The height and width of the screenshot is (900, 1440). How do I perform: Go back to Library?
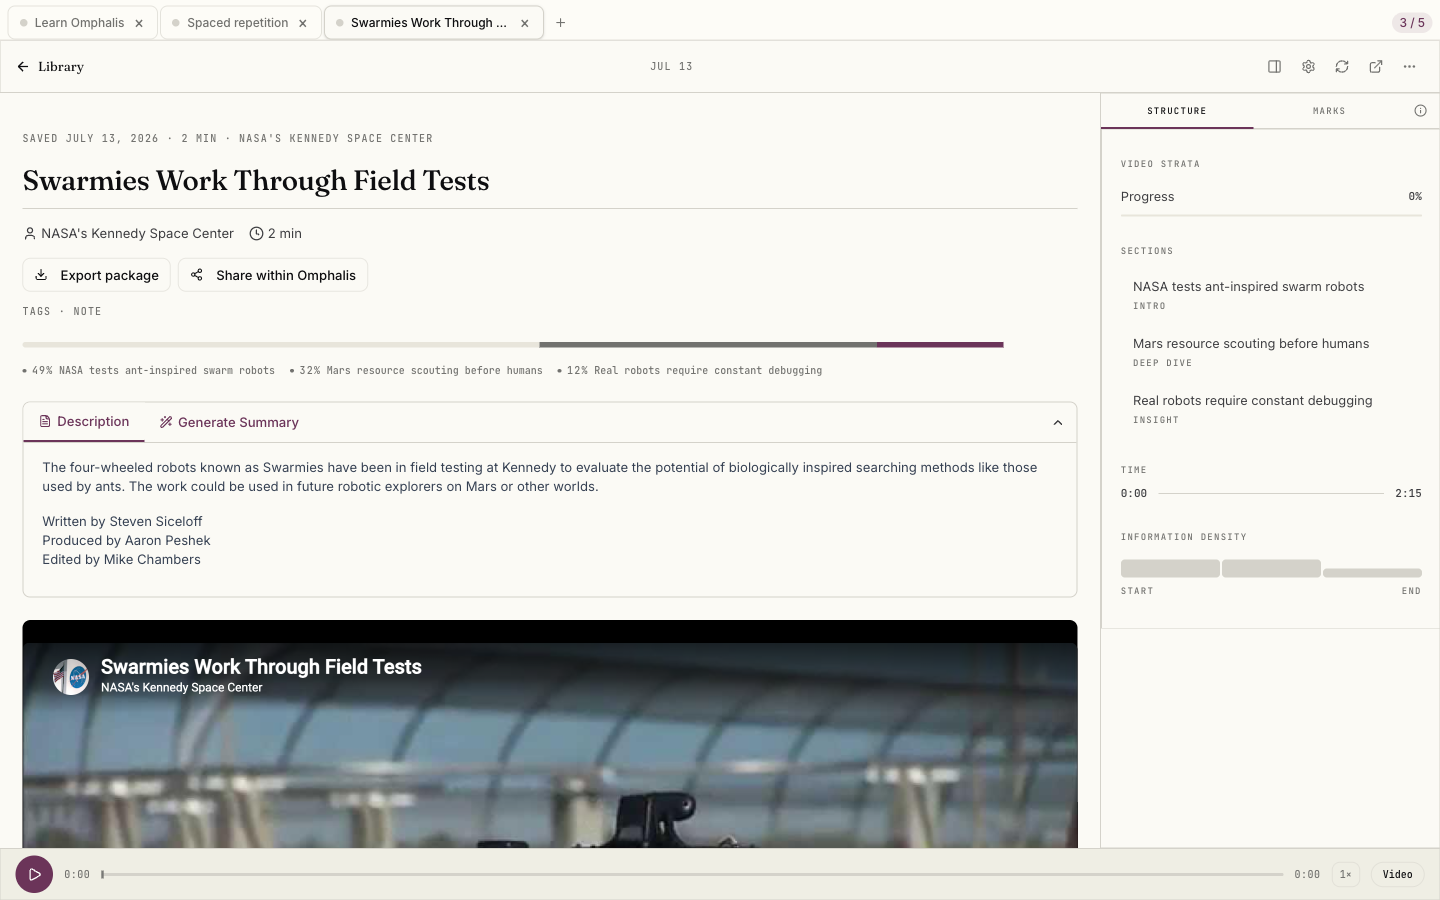(x=50, y=67)
